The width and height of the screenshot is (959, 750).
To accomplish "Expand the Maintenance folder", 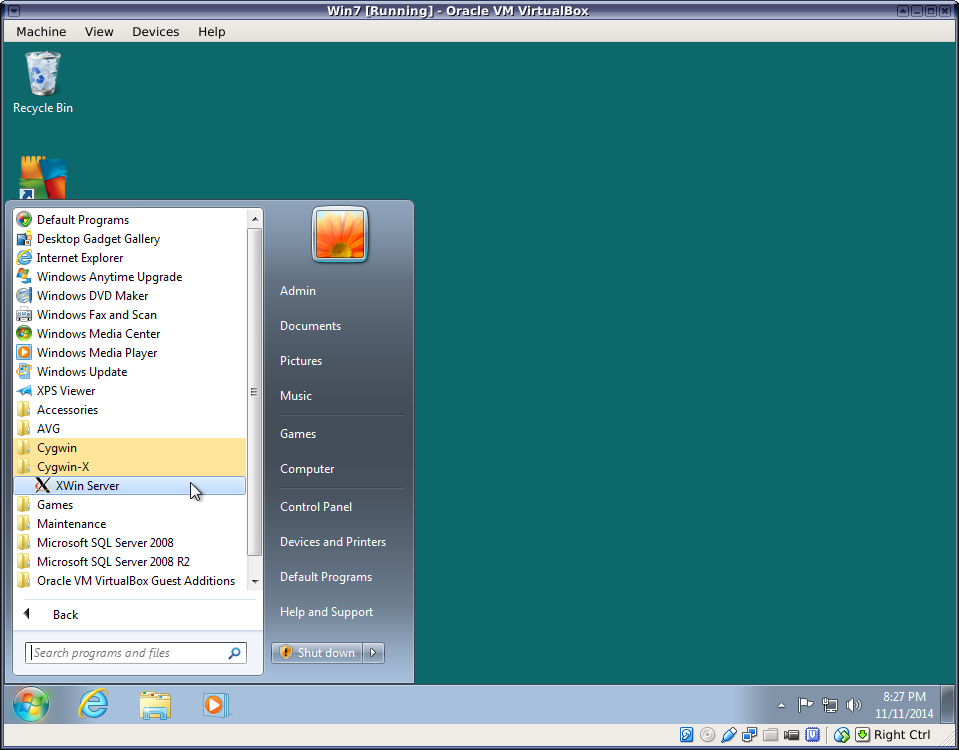I will 130,524.
